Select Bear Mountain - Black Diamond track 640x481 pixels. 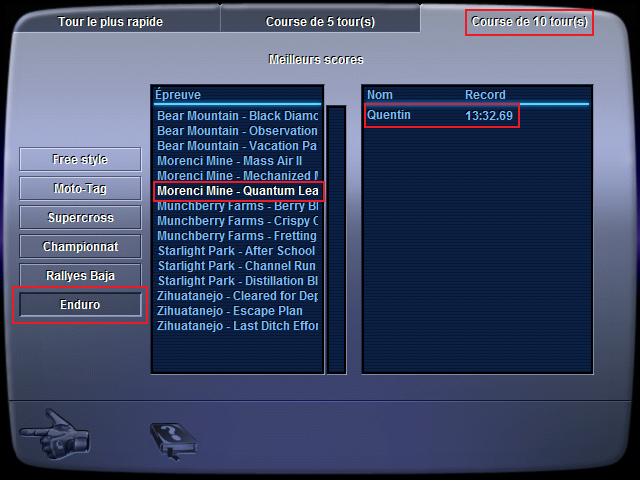click(x=237, y=116)
